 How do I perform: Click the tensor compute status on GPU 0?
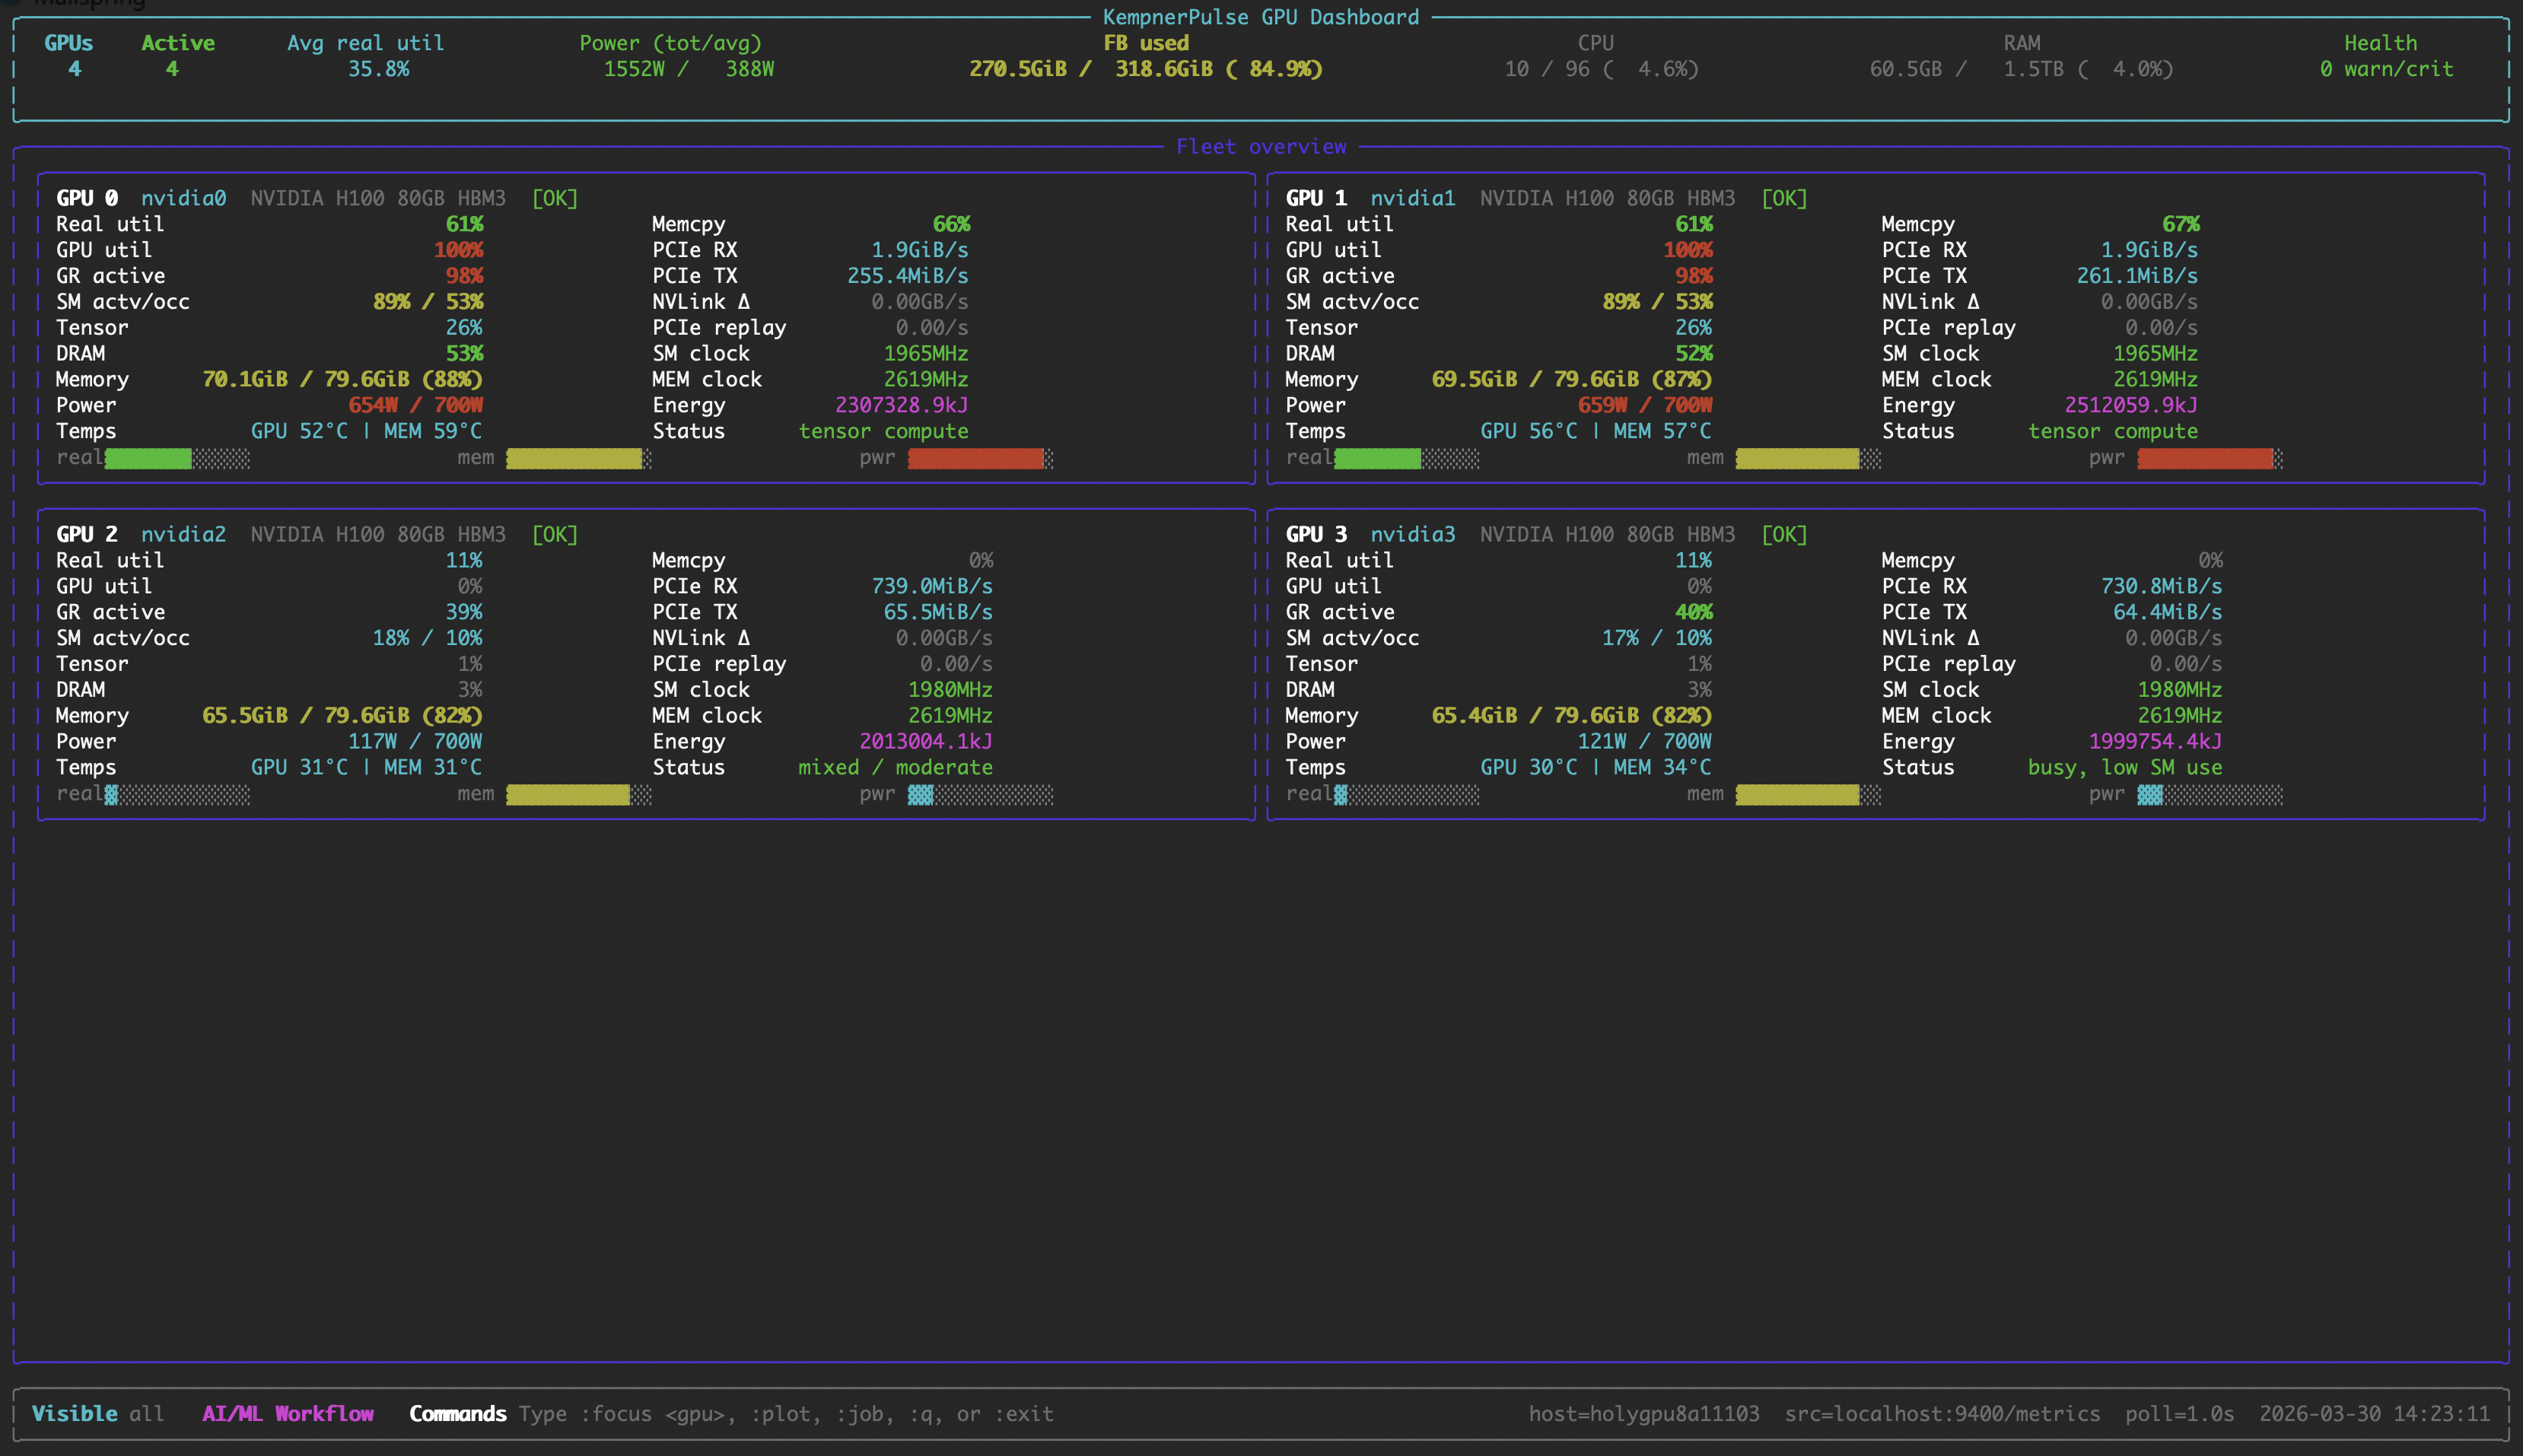(883, 431)
